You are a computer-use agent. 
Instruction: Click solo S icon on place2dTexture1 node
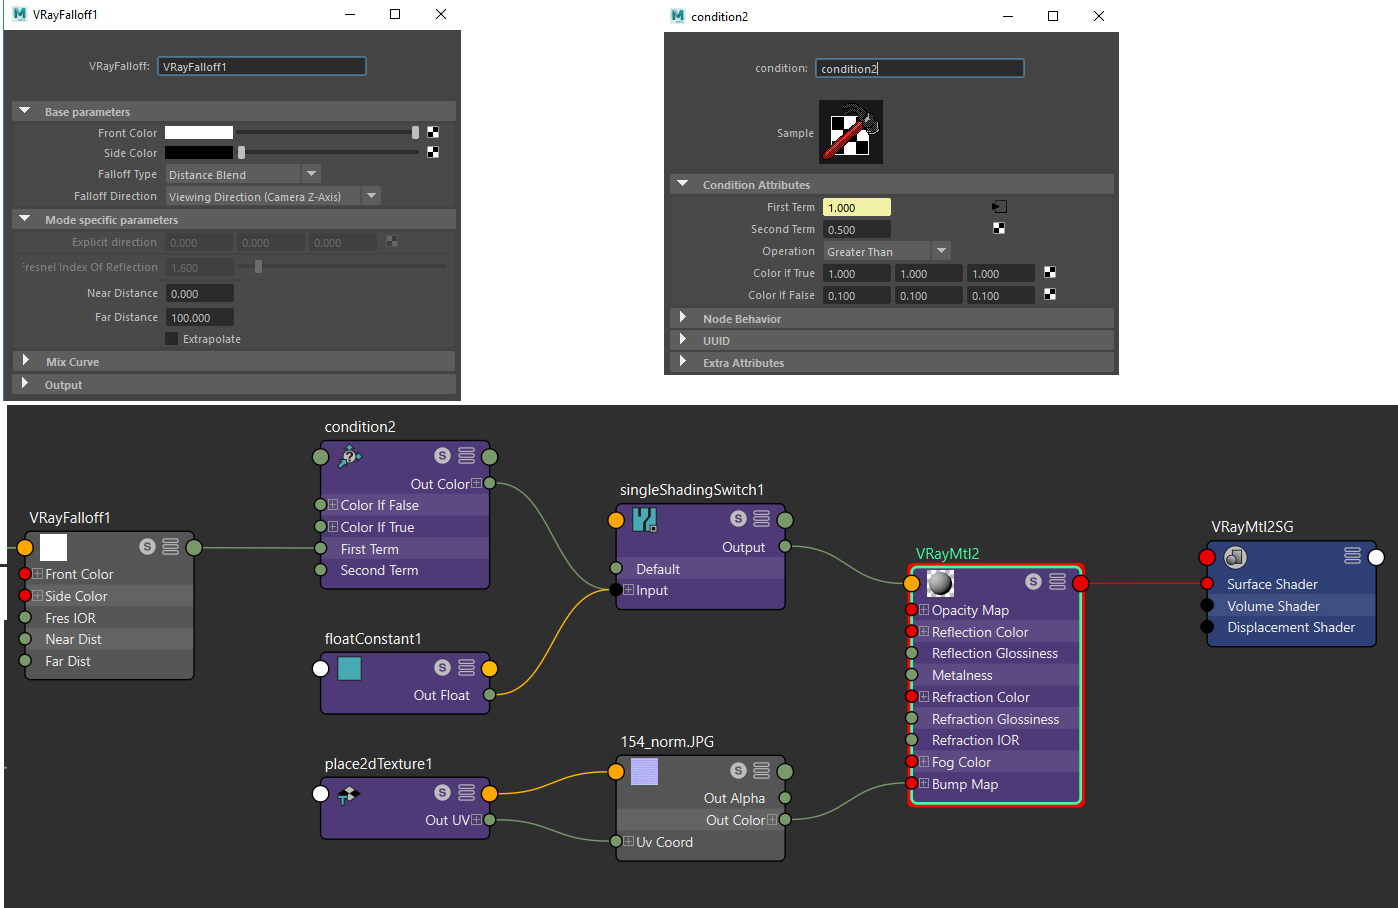click(442, 793)
